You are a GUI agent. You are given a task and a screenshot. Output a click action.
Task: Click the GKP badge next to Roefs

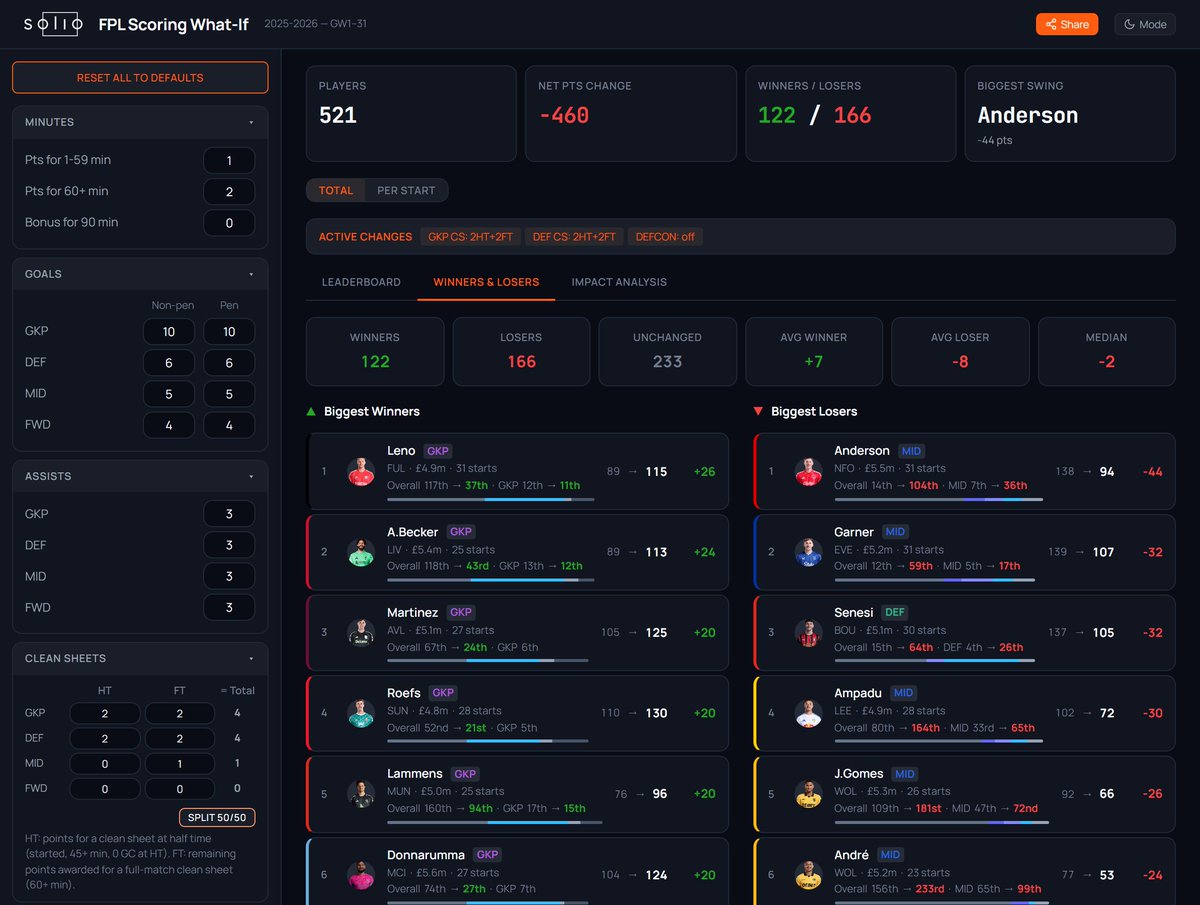(x=443, y=692)
